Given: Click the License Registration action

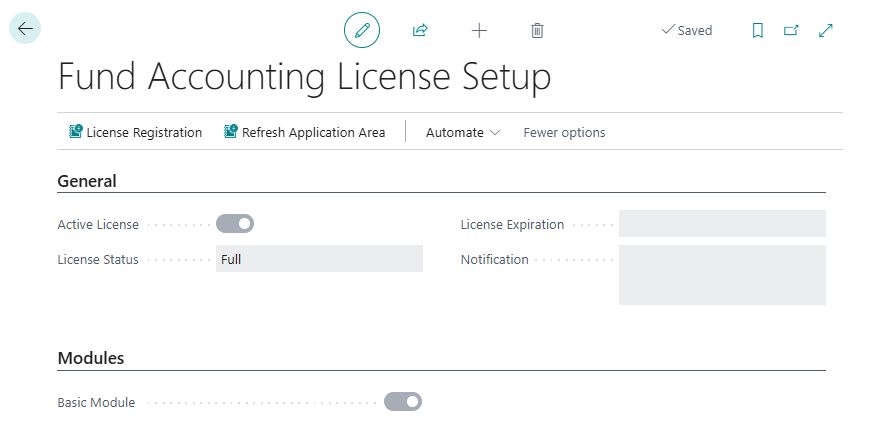Looking at the screenshot, I should [136, 132].
